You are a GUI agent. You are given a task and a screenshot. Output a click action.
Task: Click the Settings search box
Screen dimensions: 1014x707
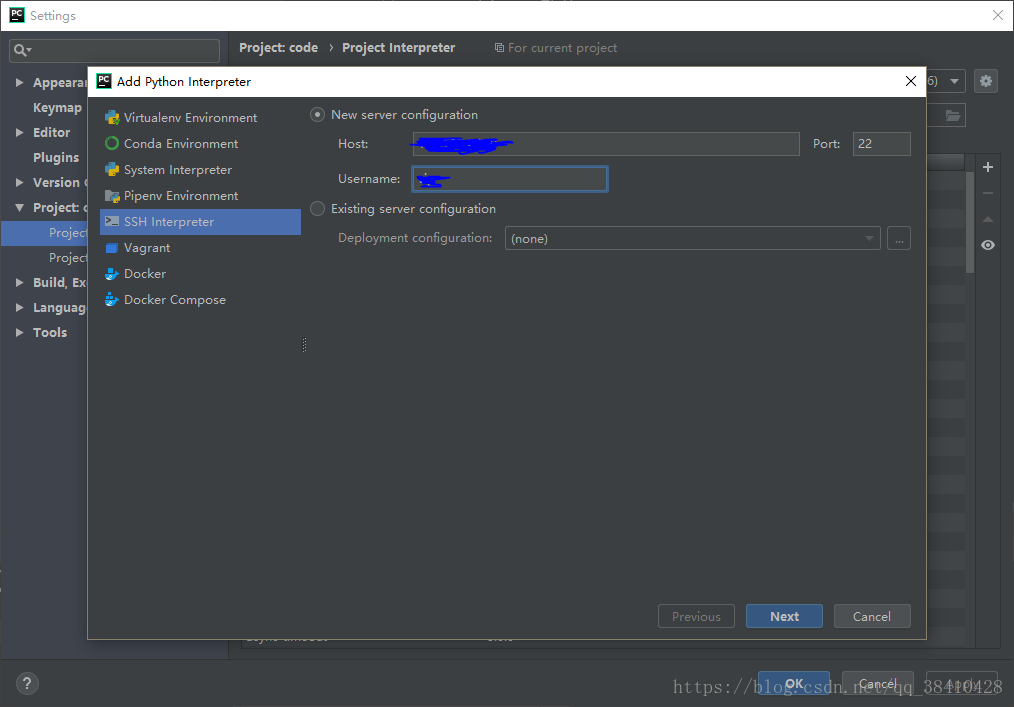point(114,50)
